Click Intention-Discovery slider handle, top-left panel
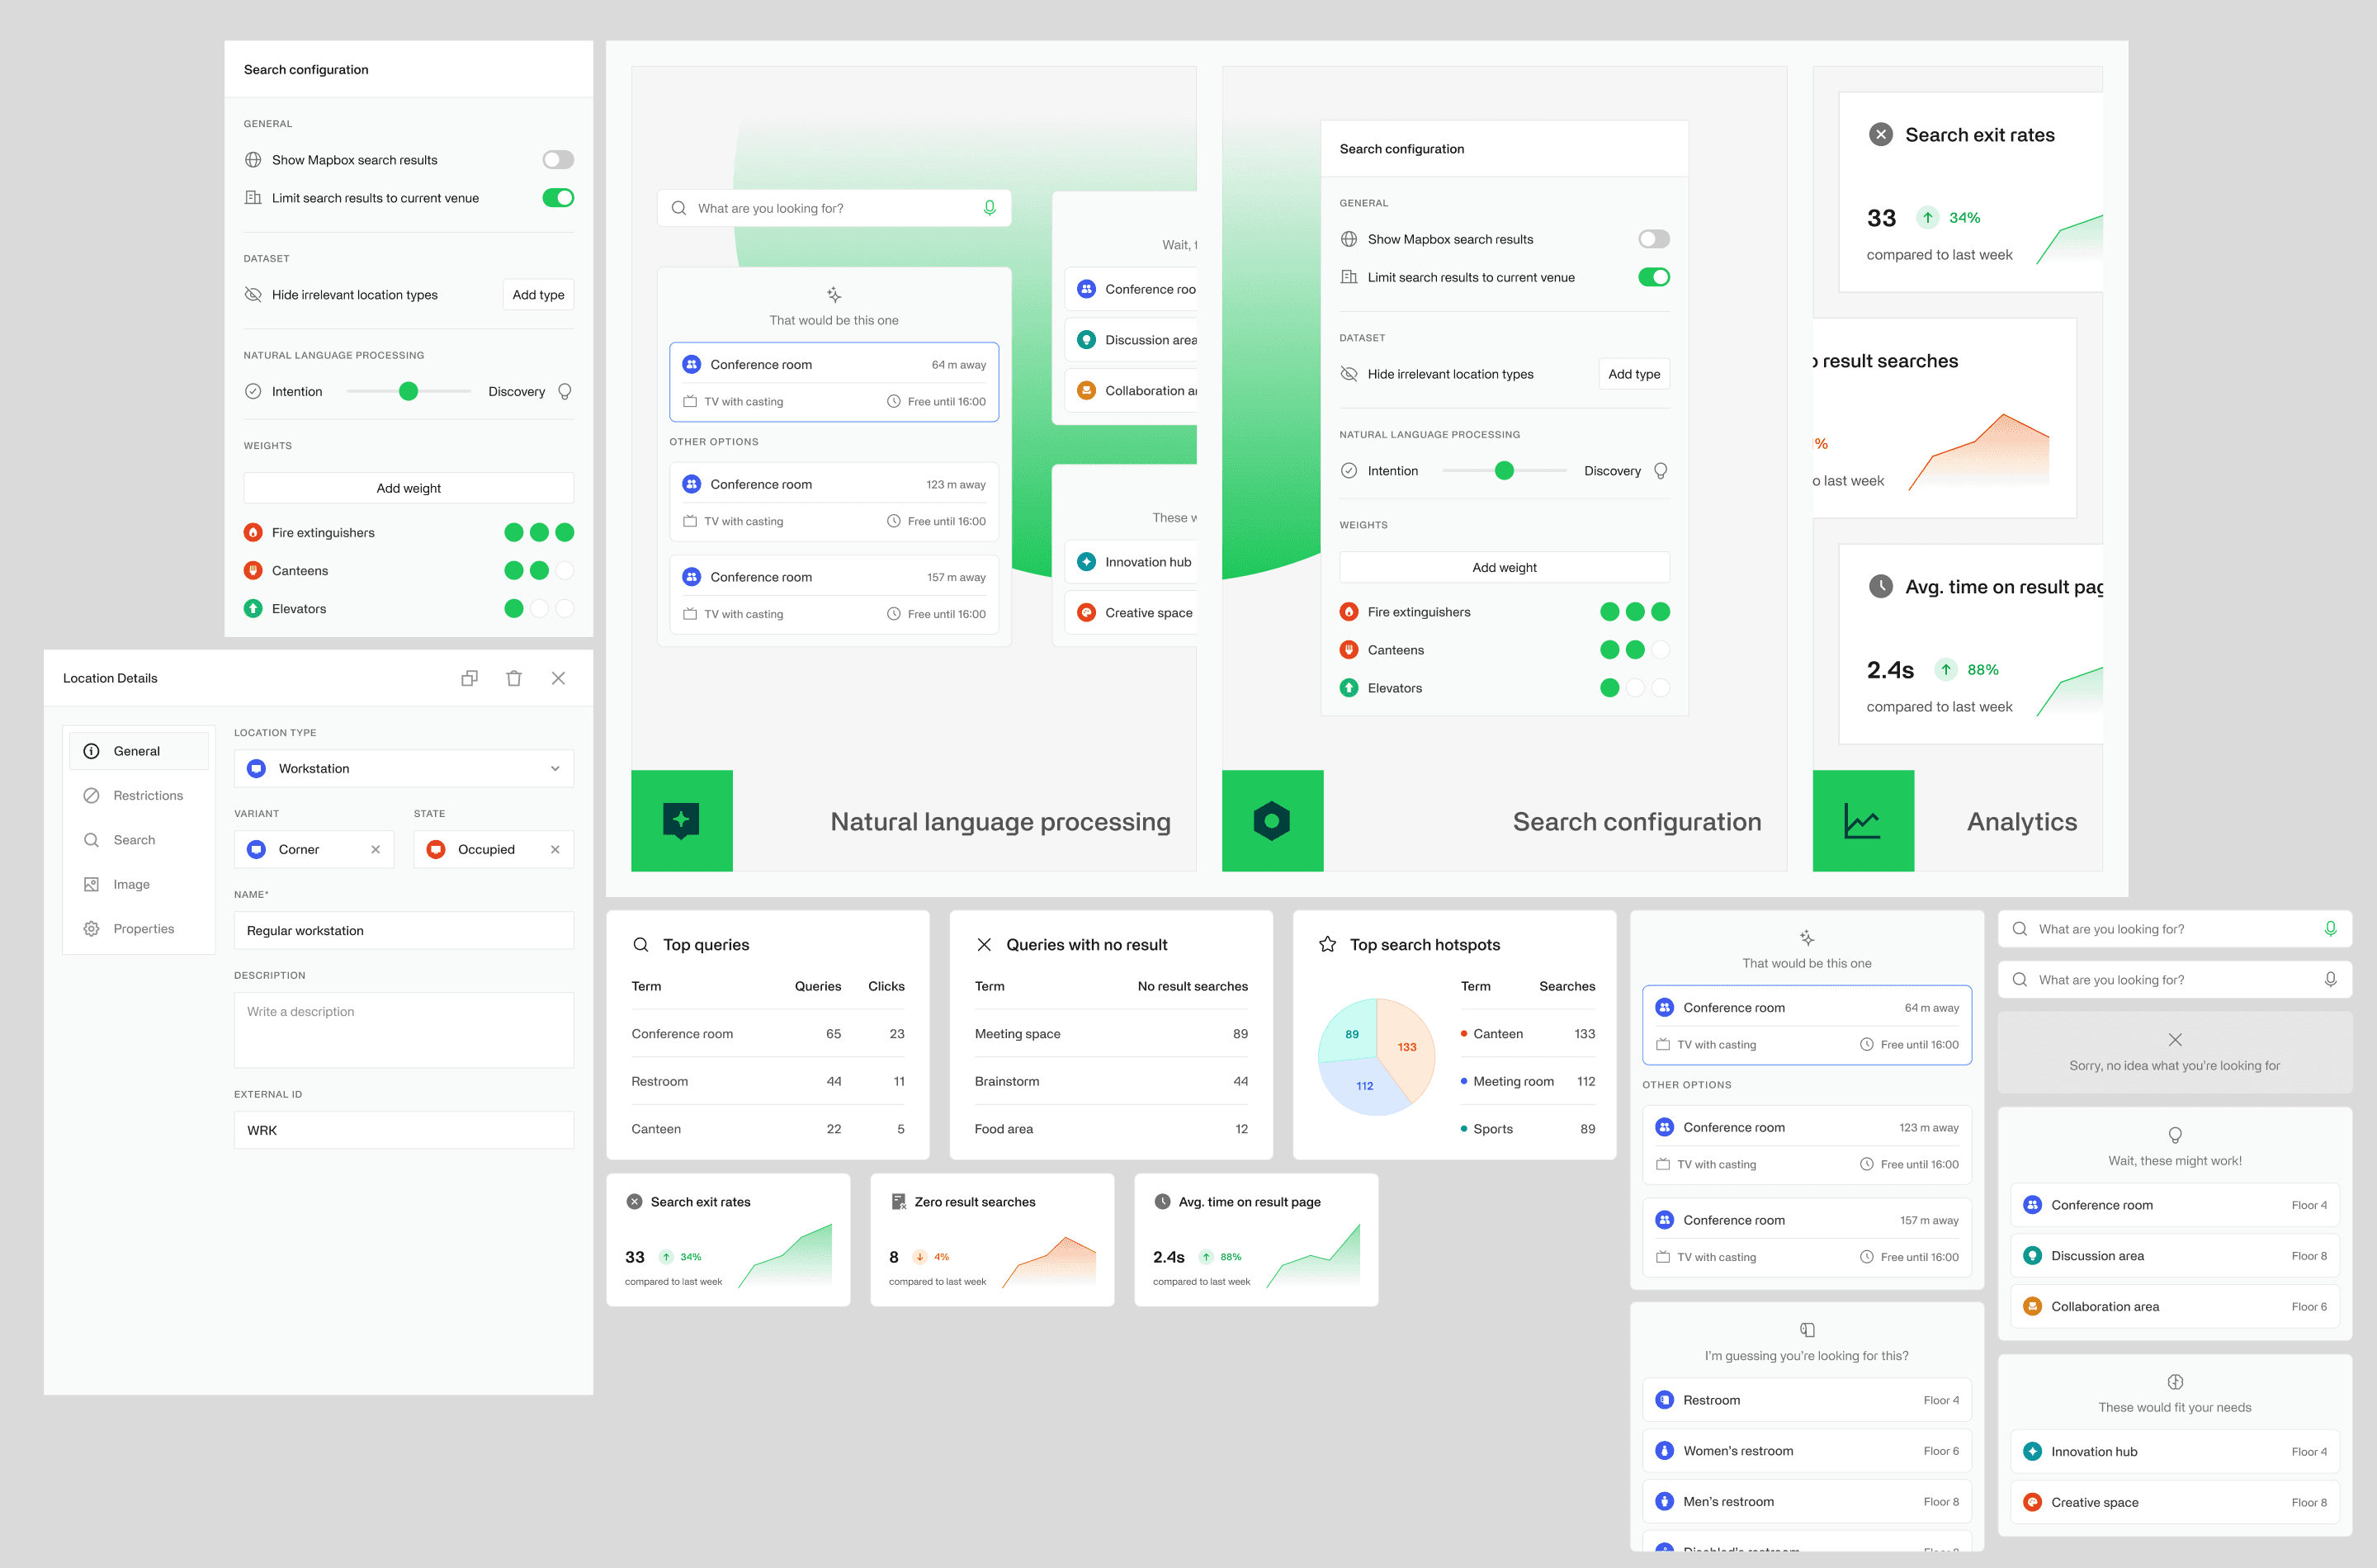The image size is (2377, 1568). pyautogui.click(x=408, y=391)
